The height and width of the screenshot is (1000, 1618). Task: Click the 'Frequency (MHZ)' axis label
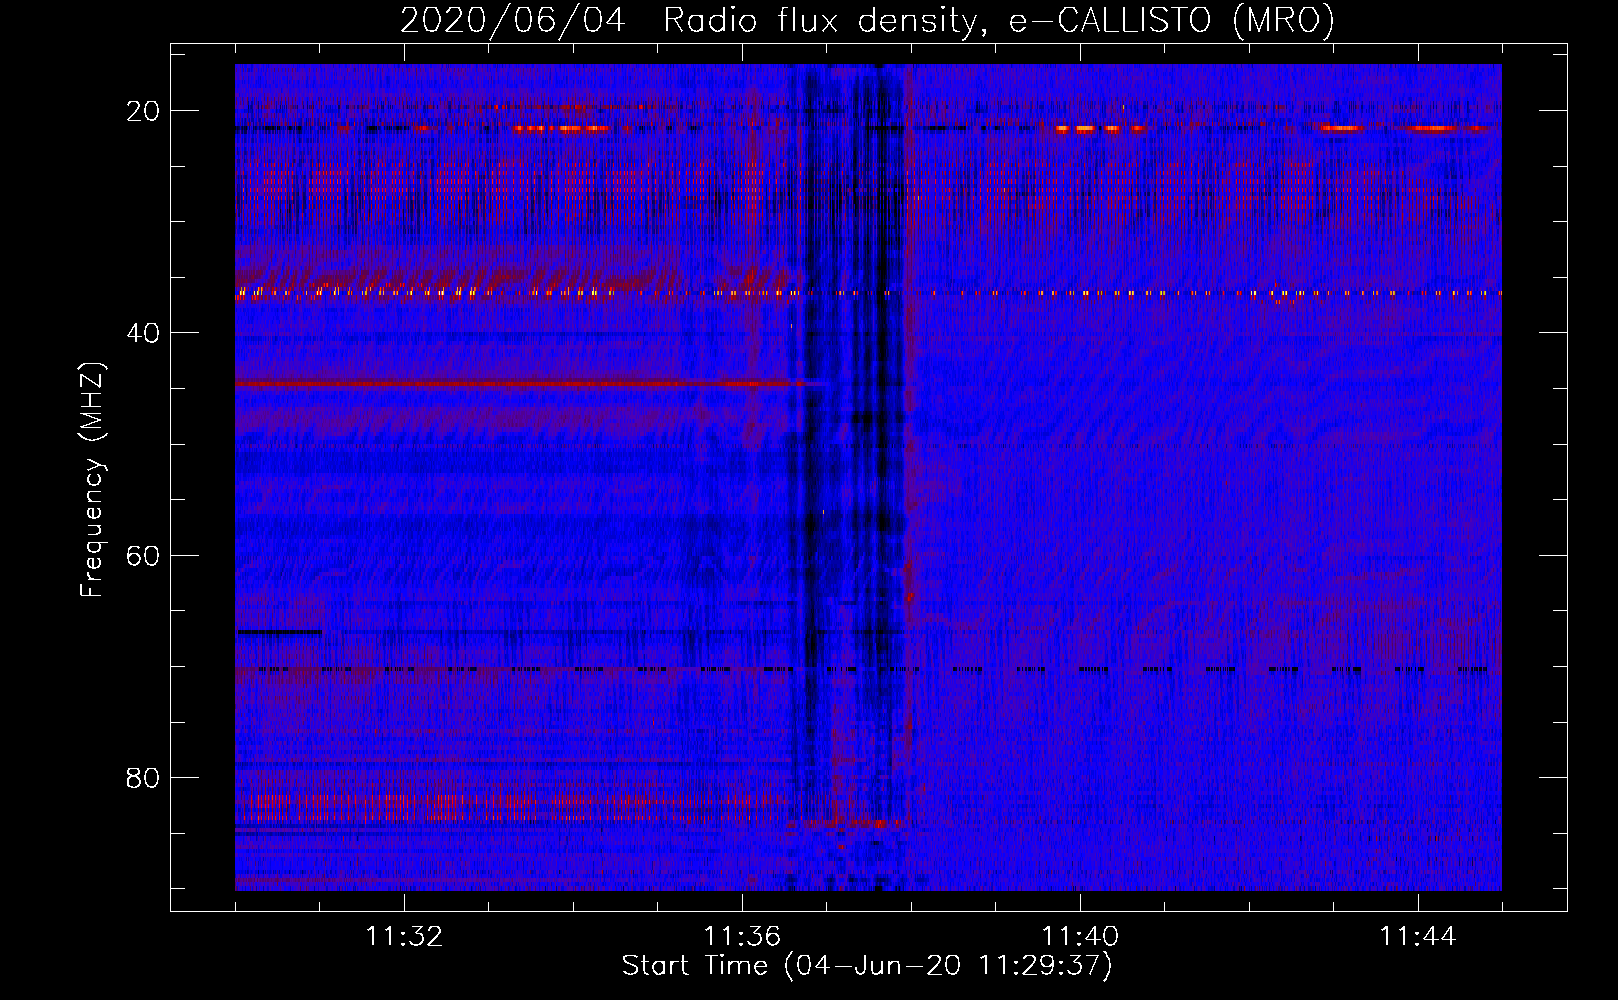coord(92,480)
